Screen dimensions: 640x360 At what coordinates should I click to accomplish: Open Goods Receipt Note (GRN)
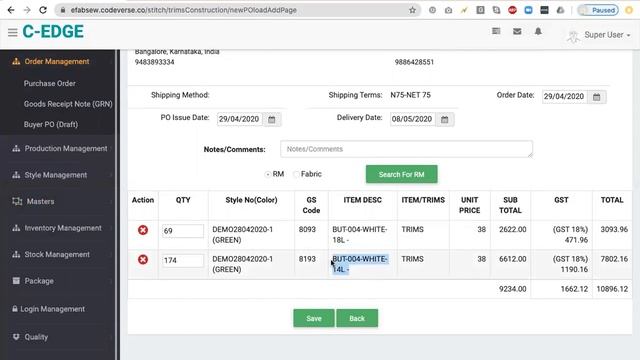pyautogui.click(x=68, y=104)
